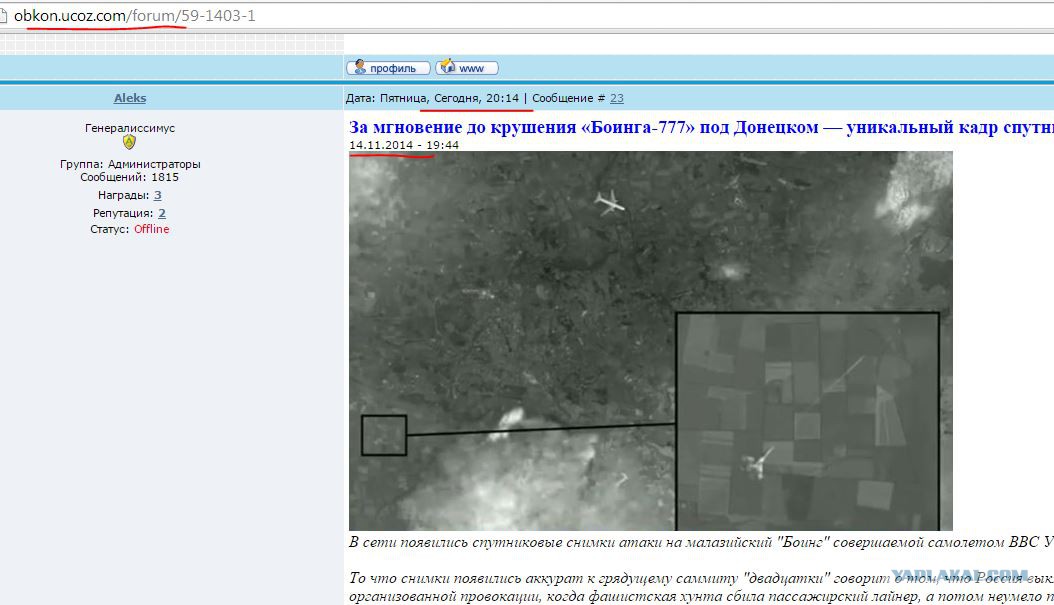Open the Aleks username link

click(130, 98)
